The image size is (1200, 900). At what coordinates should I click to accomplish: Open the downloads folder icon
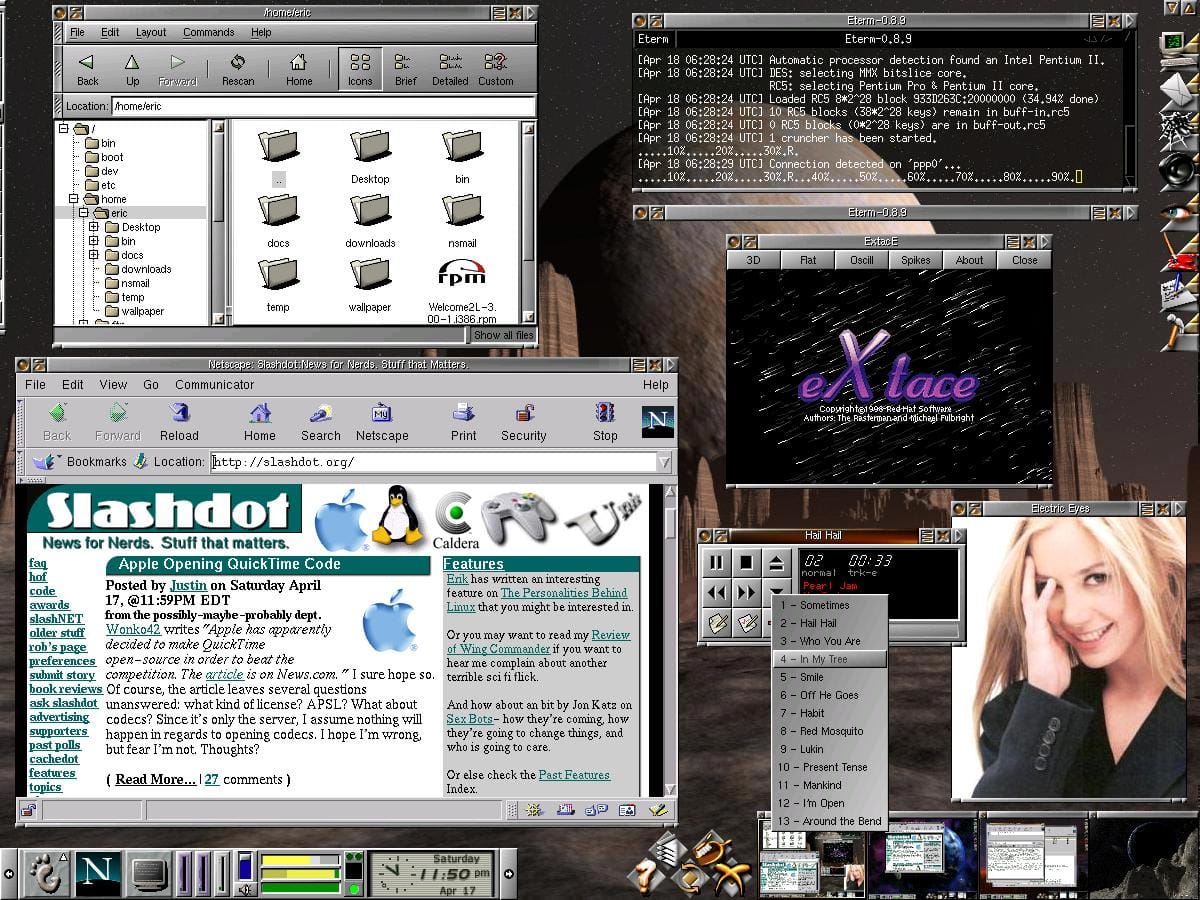click(x=370, y=220)
